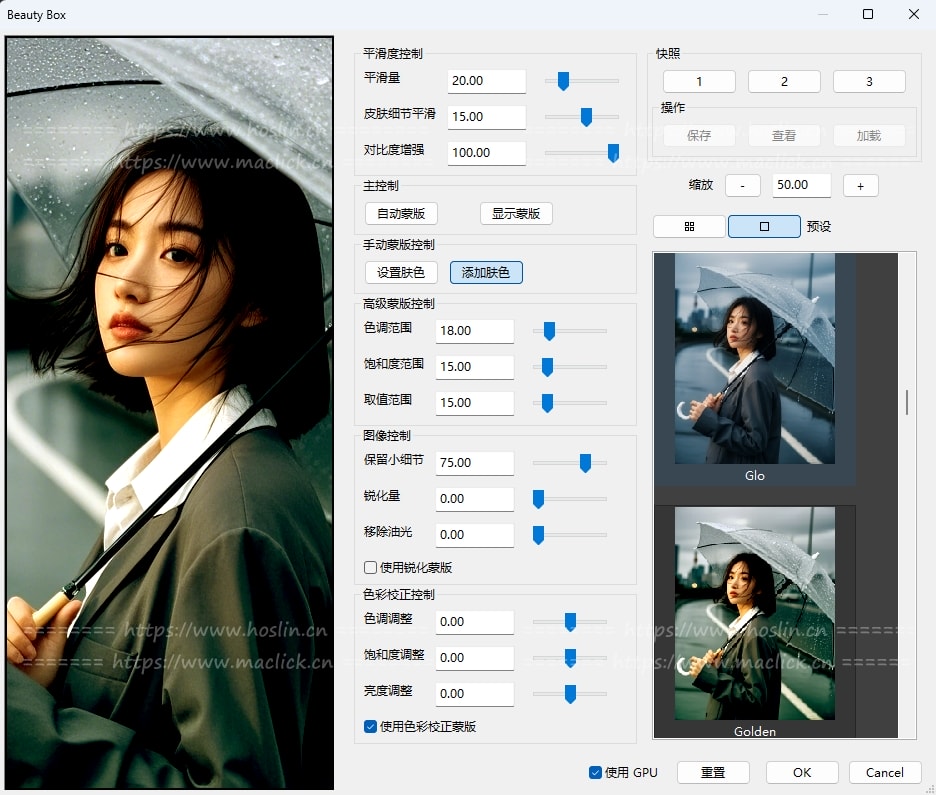The width and height of the screenshot is (936, 795).
Task: Click the zoom plus button
Action: tap(860, 186)
